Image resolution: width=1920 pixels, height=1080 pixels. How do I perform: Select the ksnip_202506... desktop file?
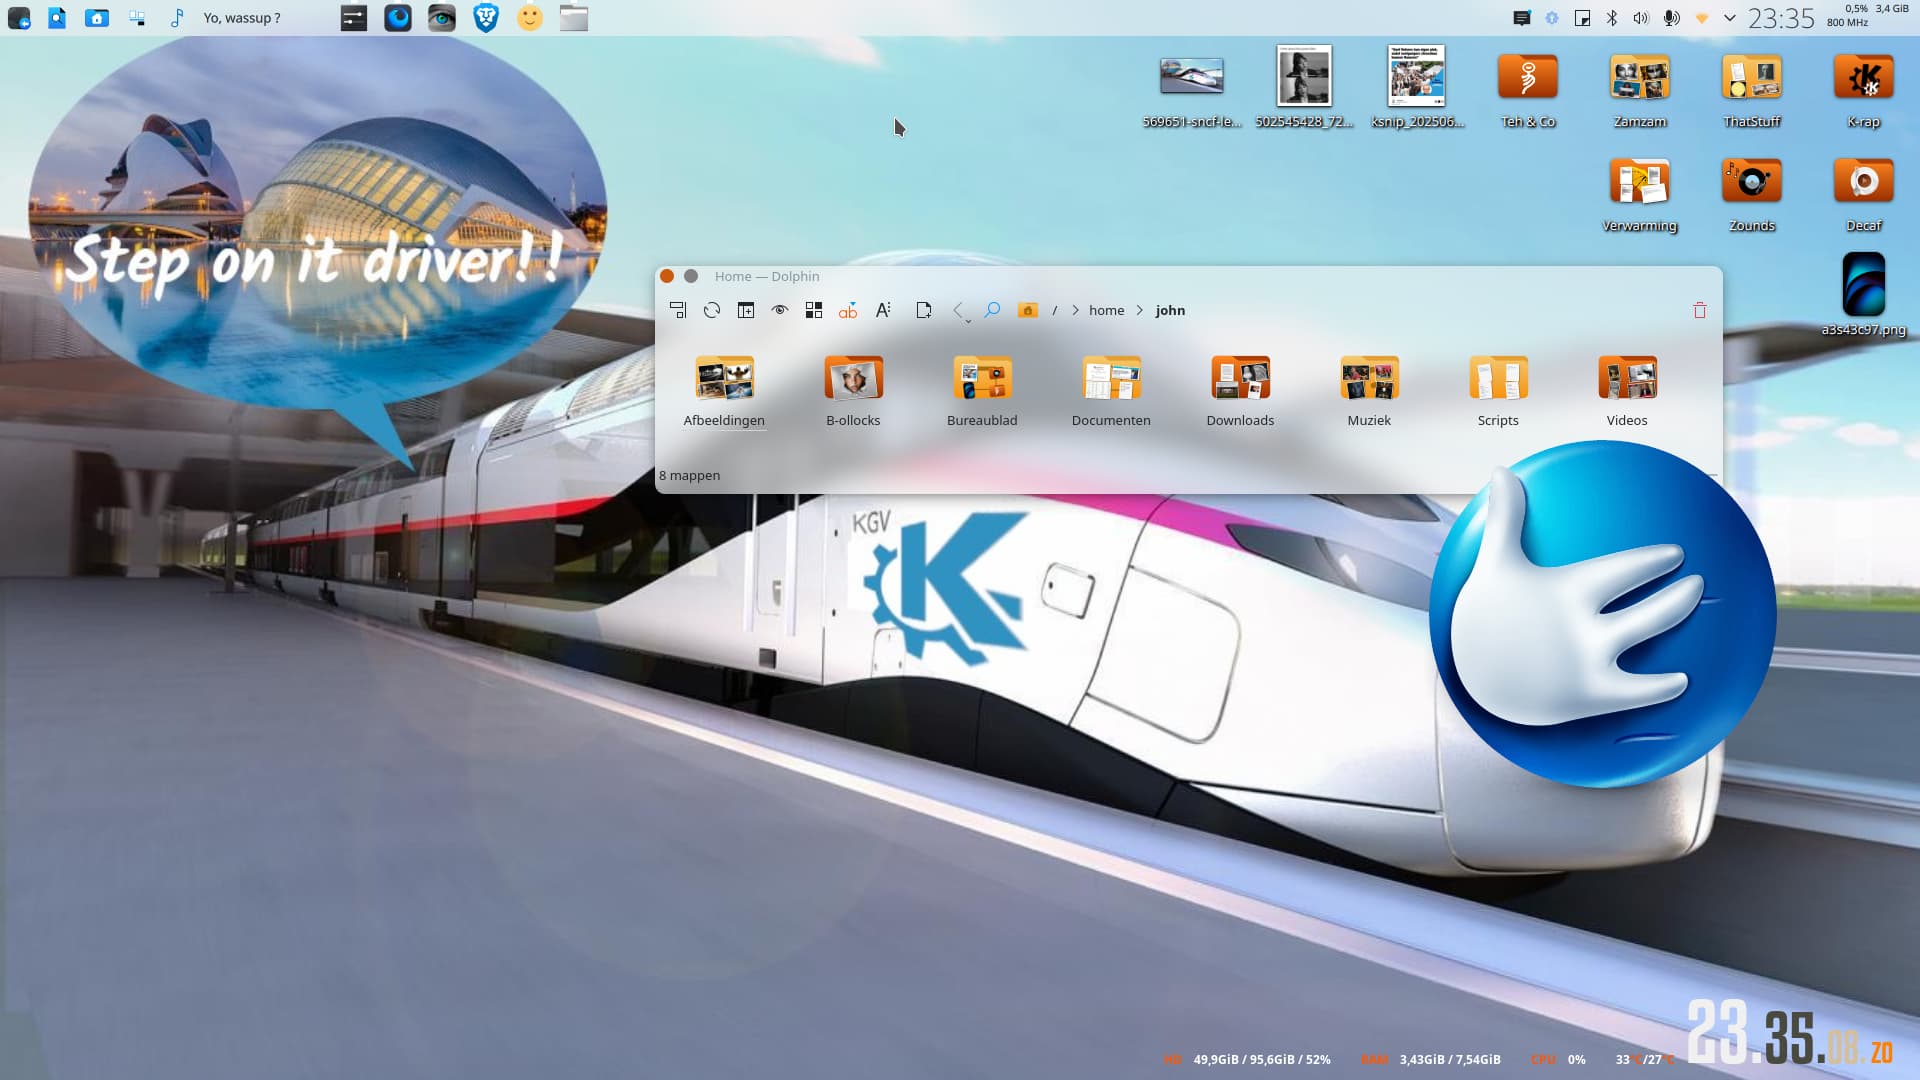click(x=1417, y=88)
